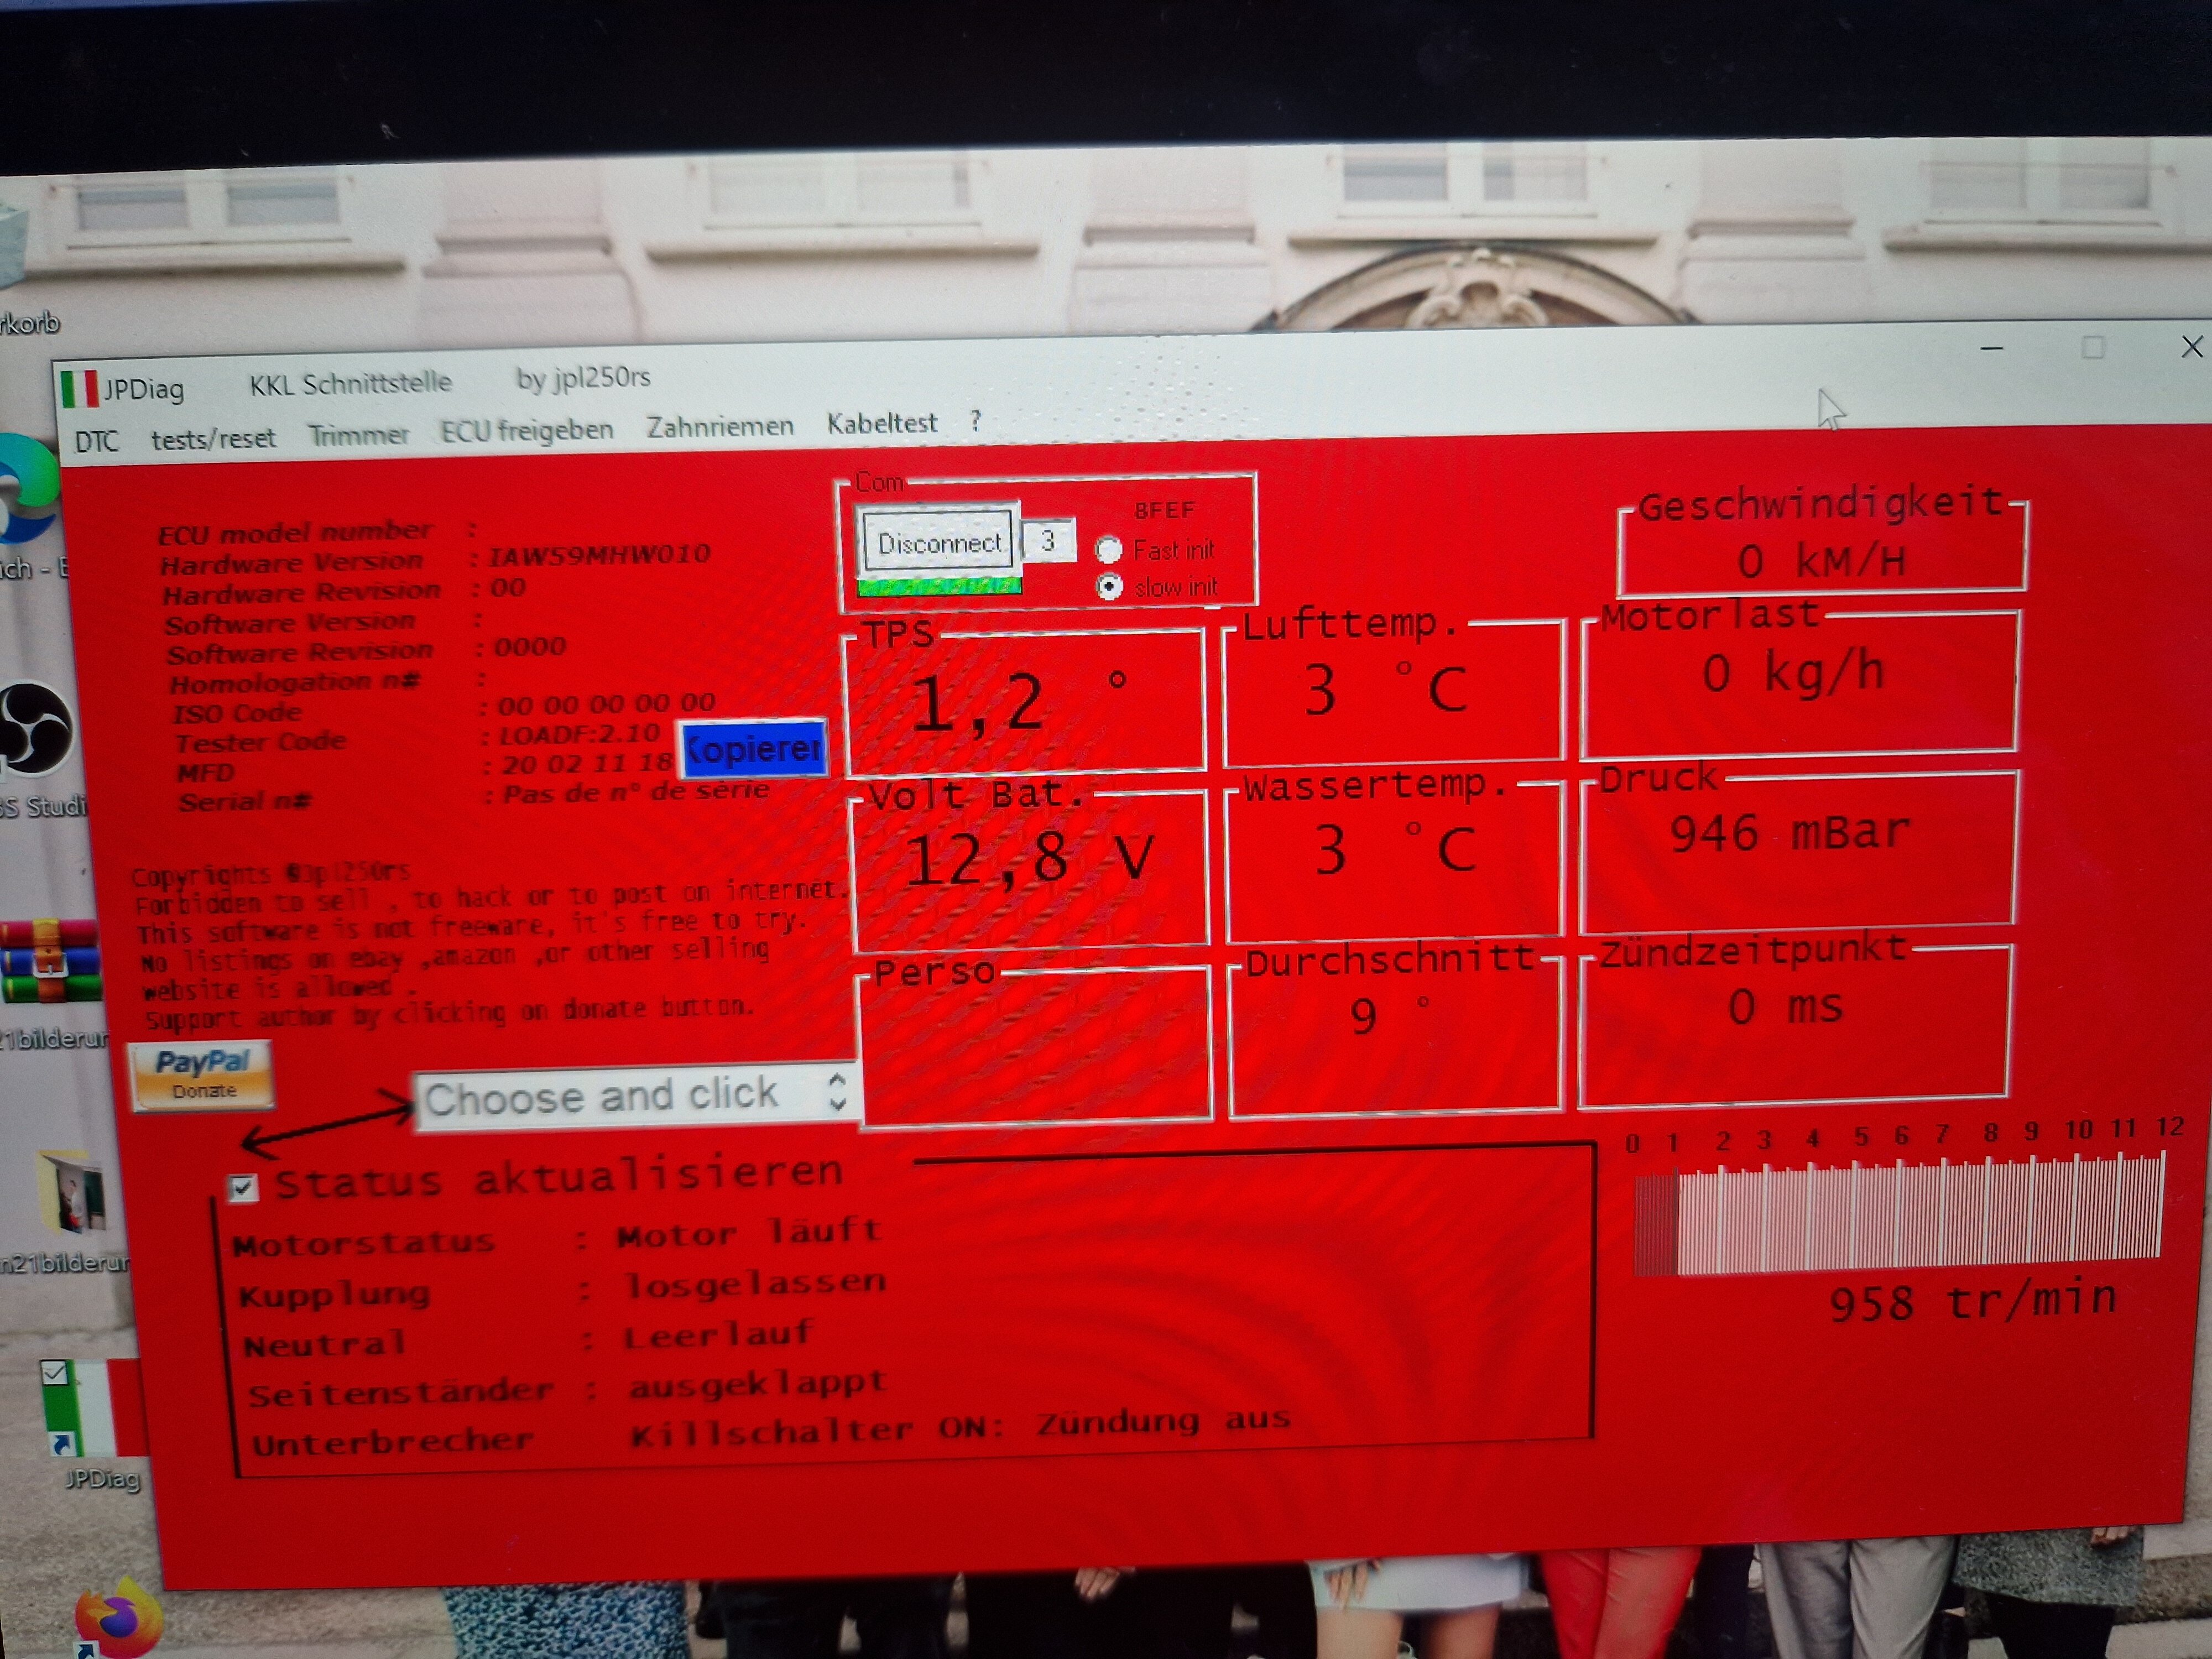The height and width of the screenshot is (1659, 2212).
Task: Select the slow init radio button
Action: [x=1109, y=586]
